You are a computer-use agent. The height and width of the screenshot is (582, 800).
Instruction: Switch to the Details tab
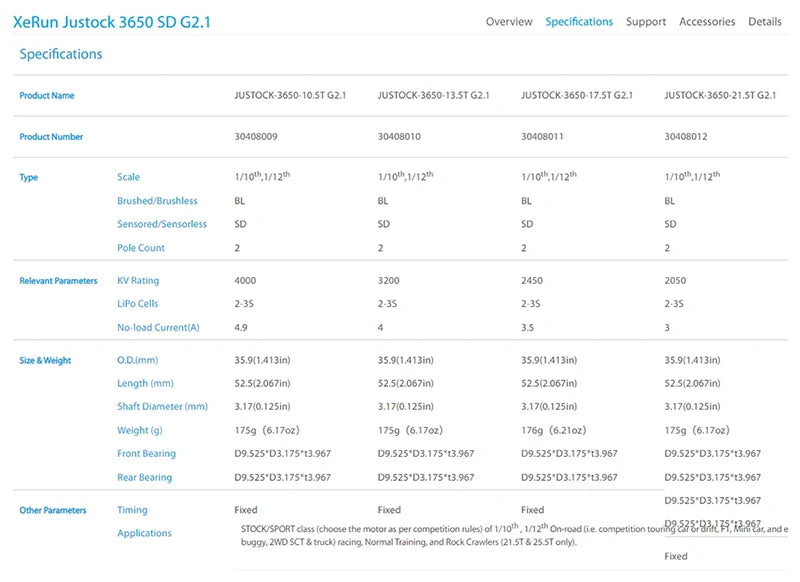765,22
